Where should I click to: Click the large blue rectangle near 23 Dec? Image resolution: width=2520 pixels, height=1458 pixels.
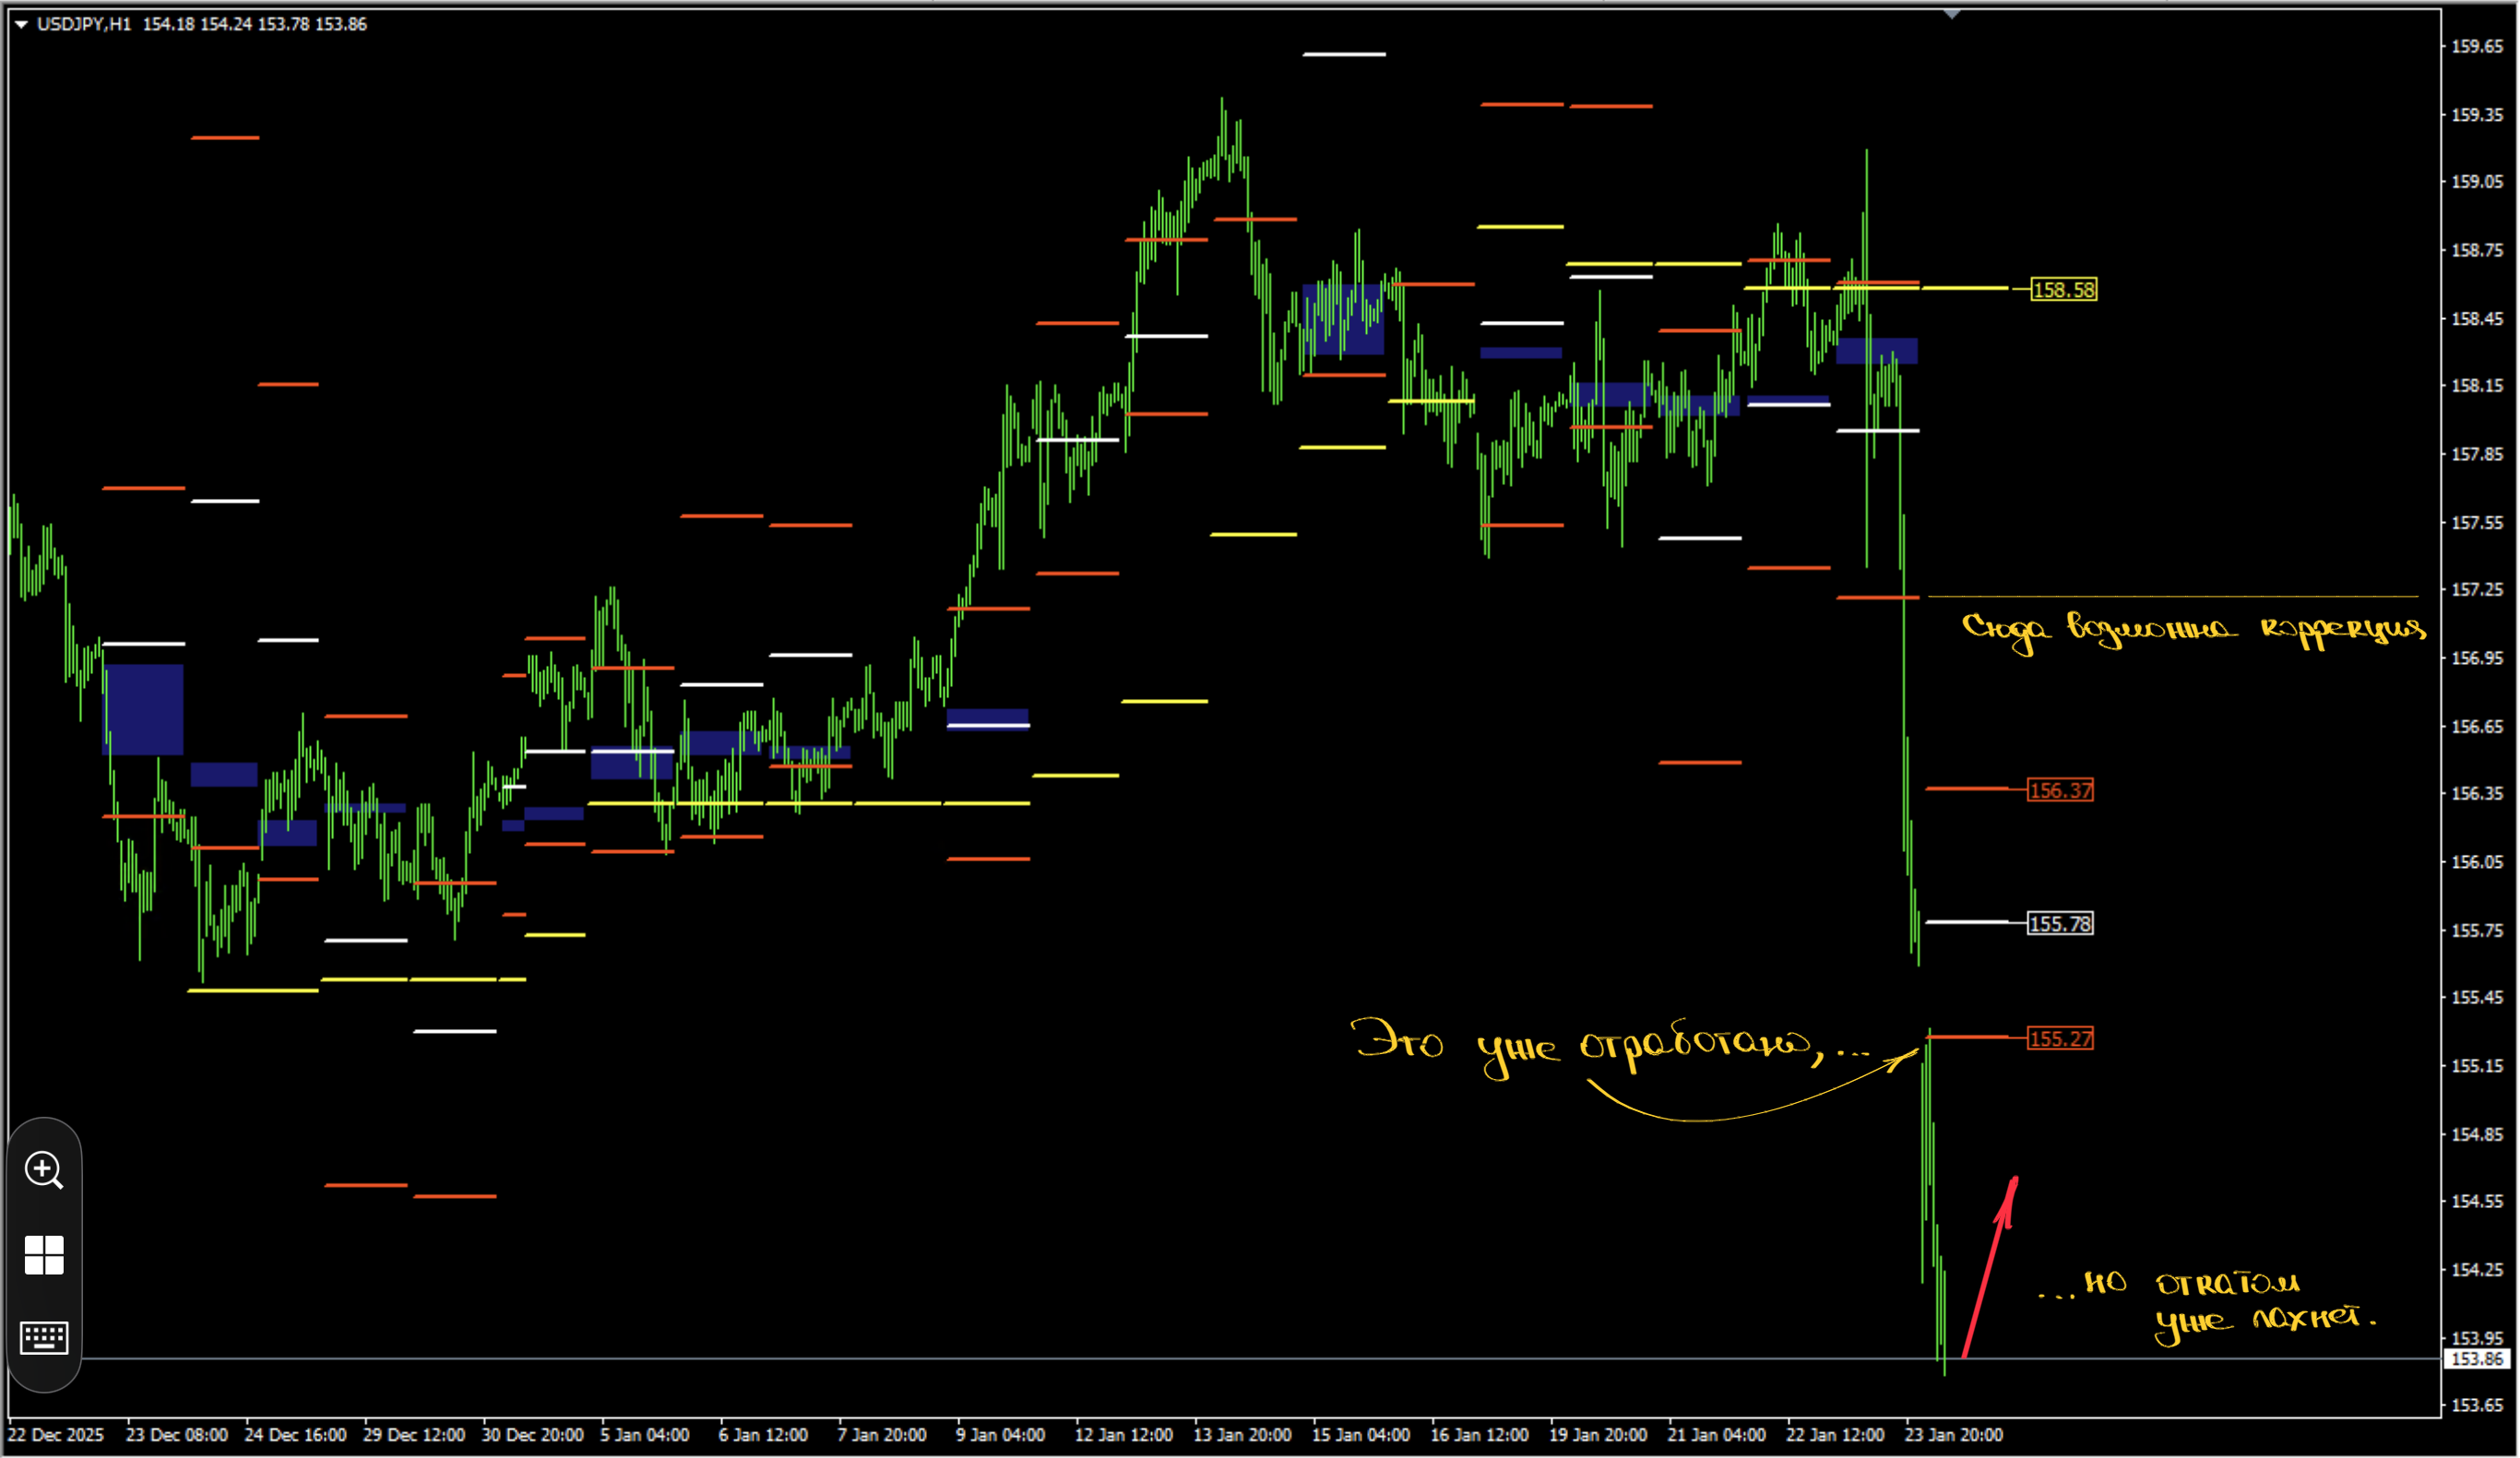143,709
